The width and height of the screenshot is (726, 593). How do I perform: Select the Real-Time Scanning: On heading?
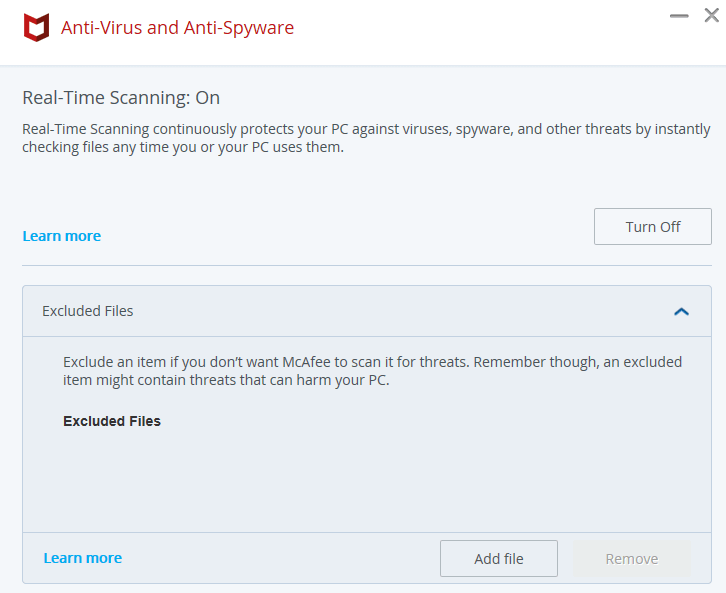(121, 98)
